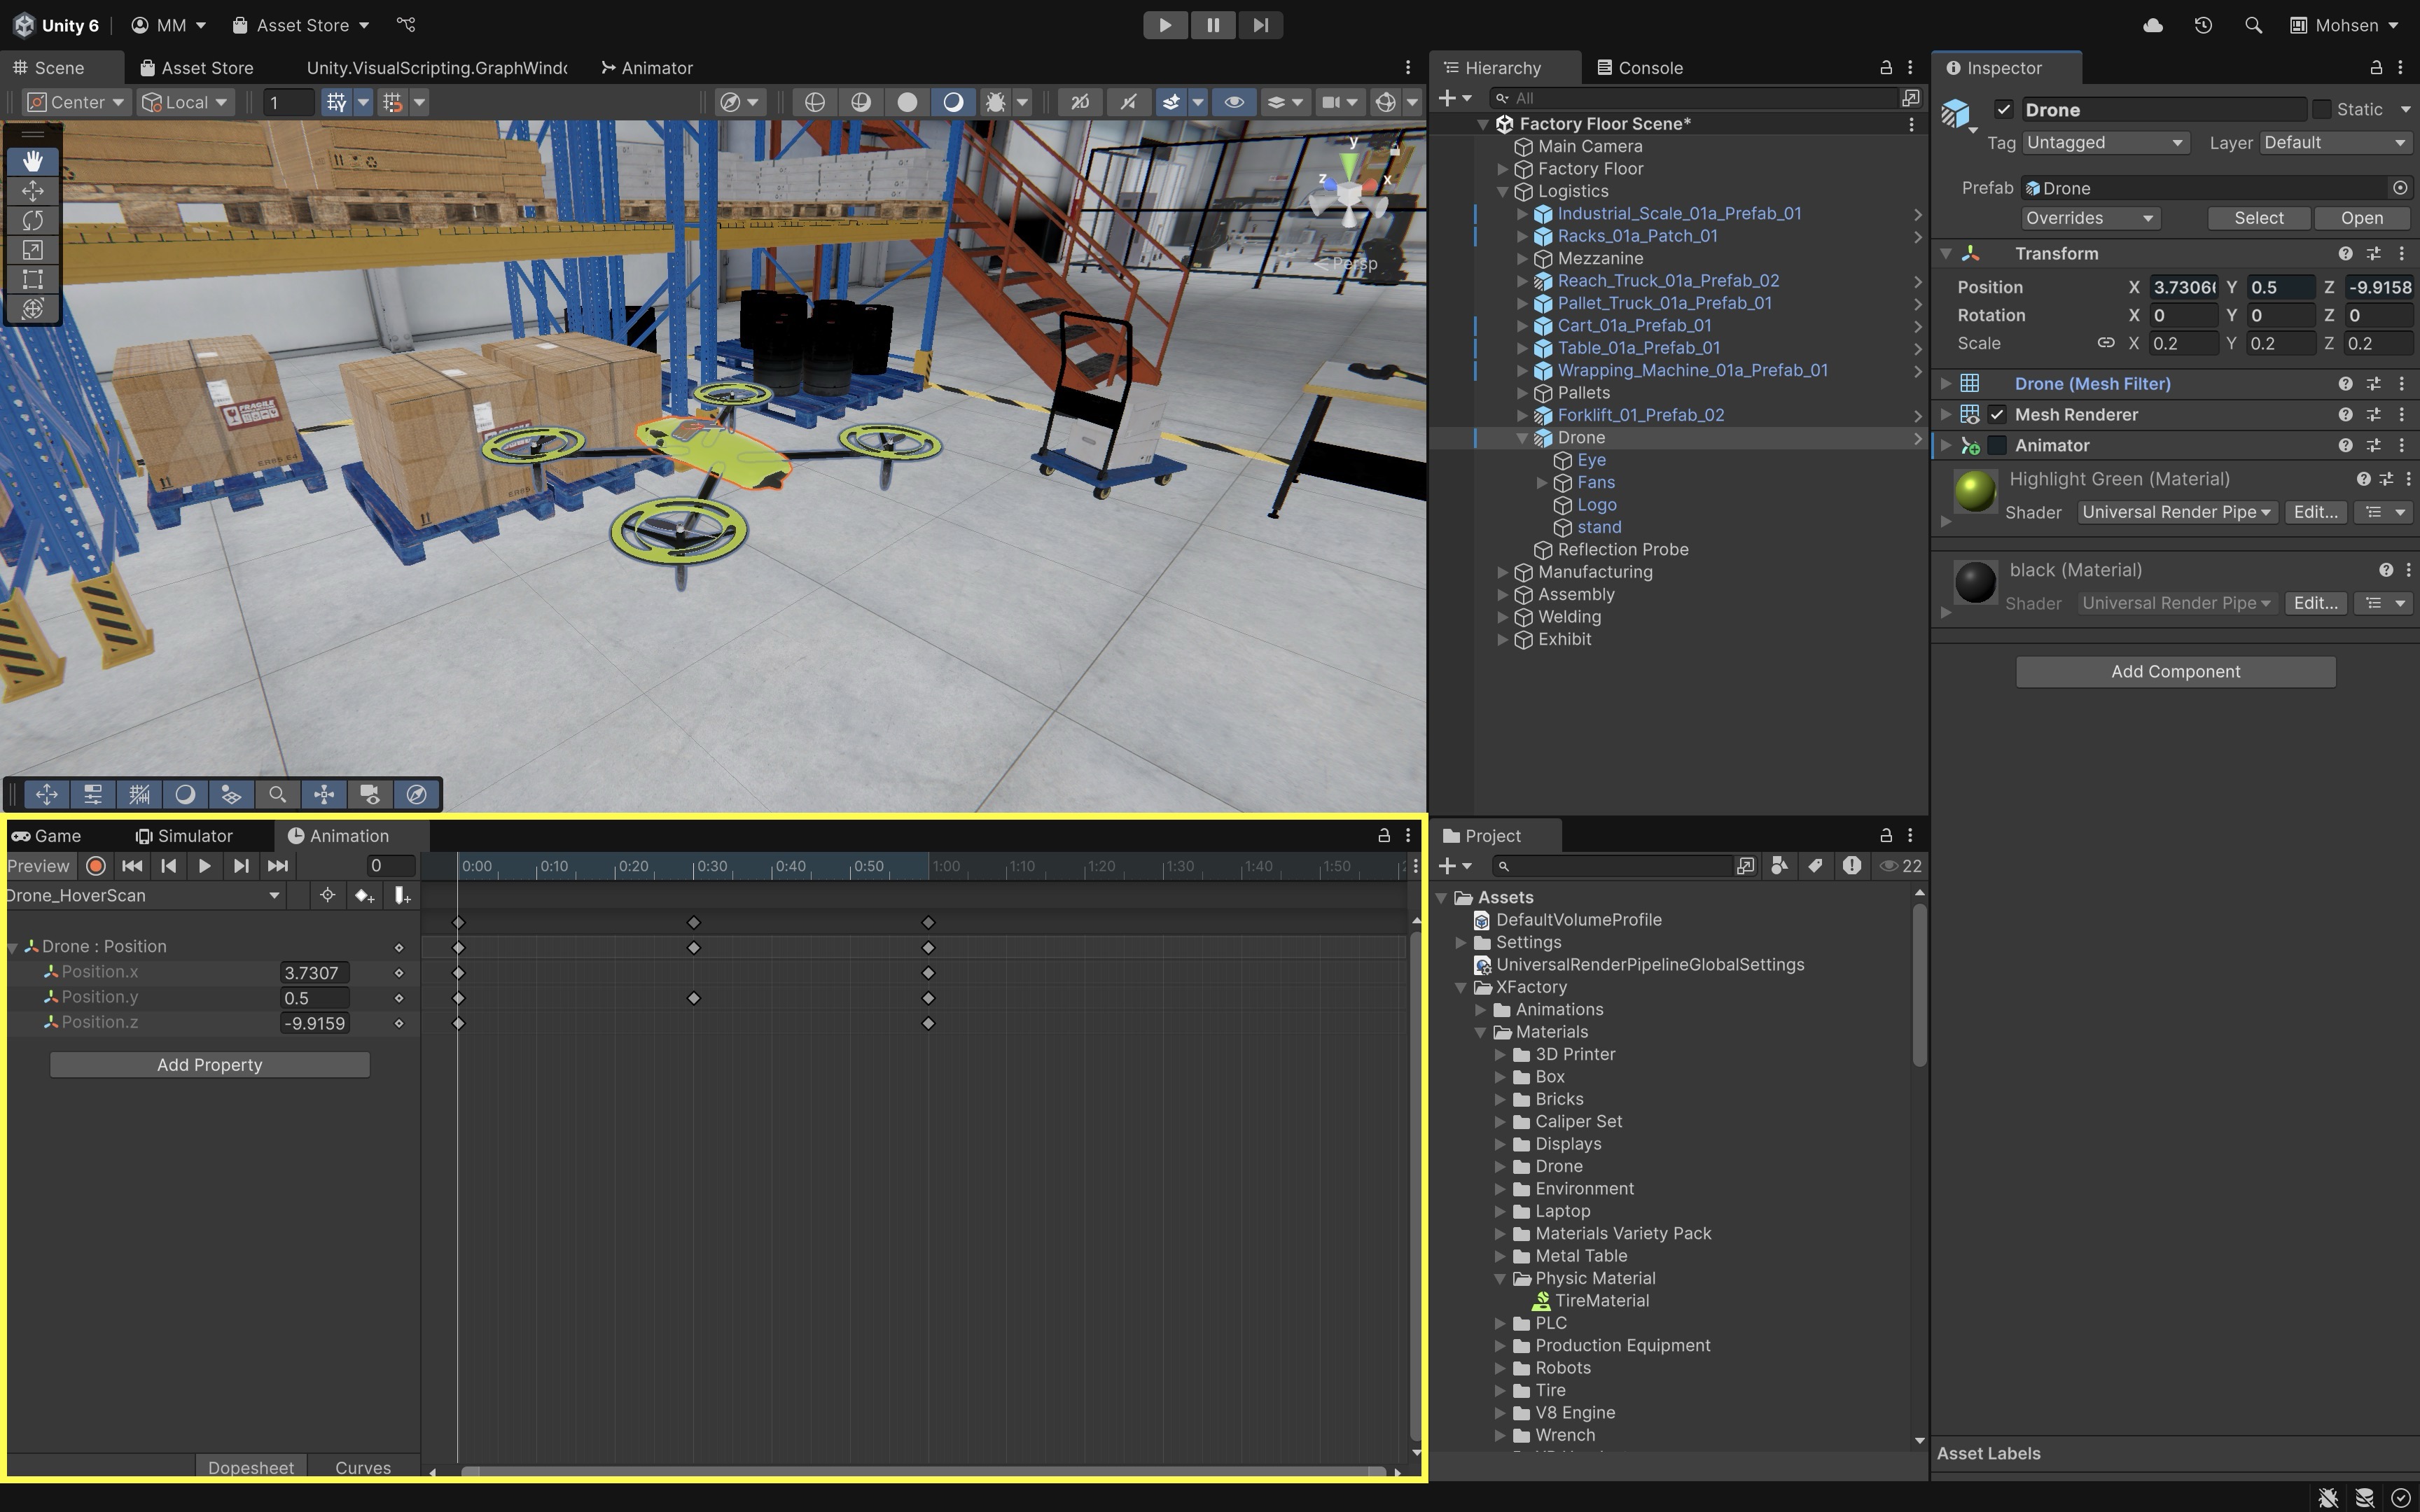Enable the Static checkbox for Drone
The image size is (2420, 1512).
[x=2322, y=110]
